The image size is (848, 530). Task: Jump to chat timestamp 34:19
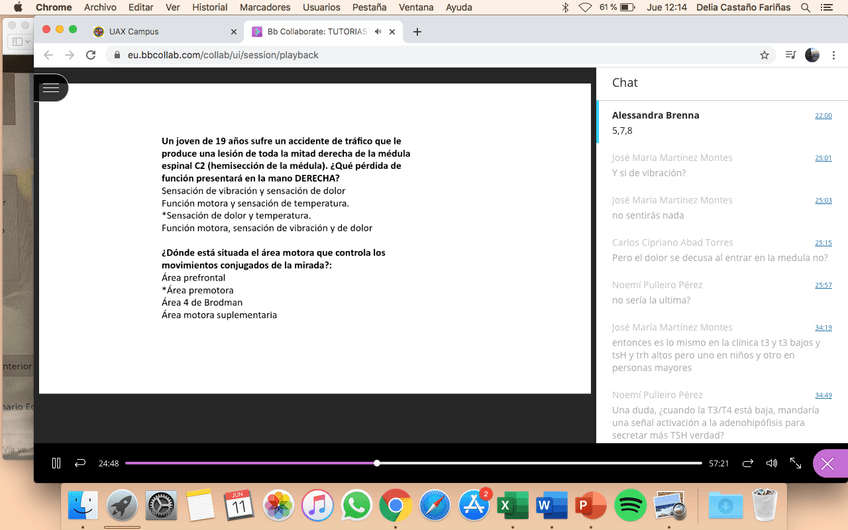pos(822,328)
